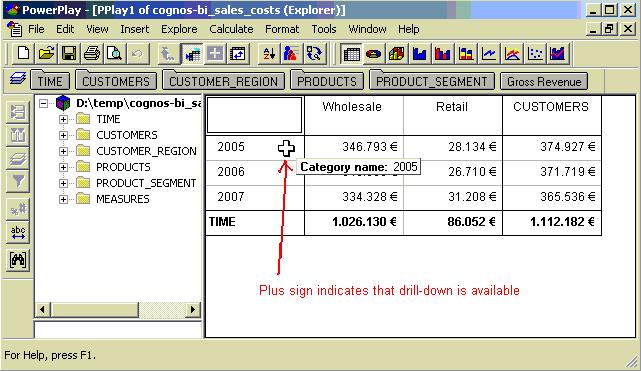641x371 pixels.
Task: Select the single line chart icon
Action: coord(489,54)
